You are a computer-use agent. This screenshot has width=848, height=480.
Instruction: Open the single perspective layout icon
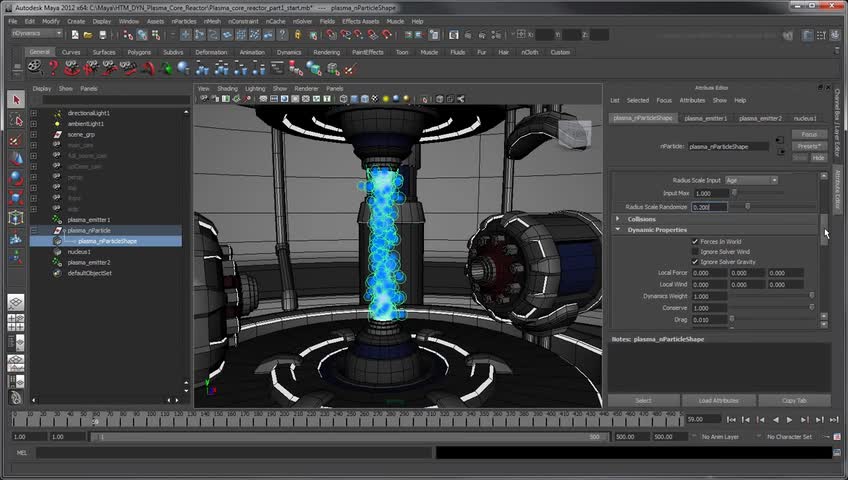coord(16,303)
